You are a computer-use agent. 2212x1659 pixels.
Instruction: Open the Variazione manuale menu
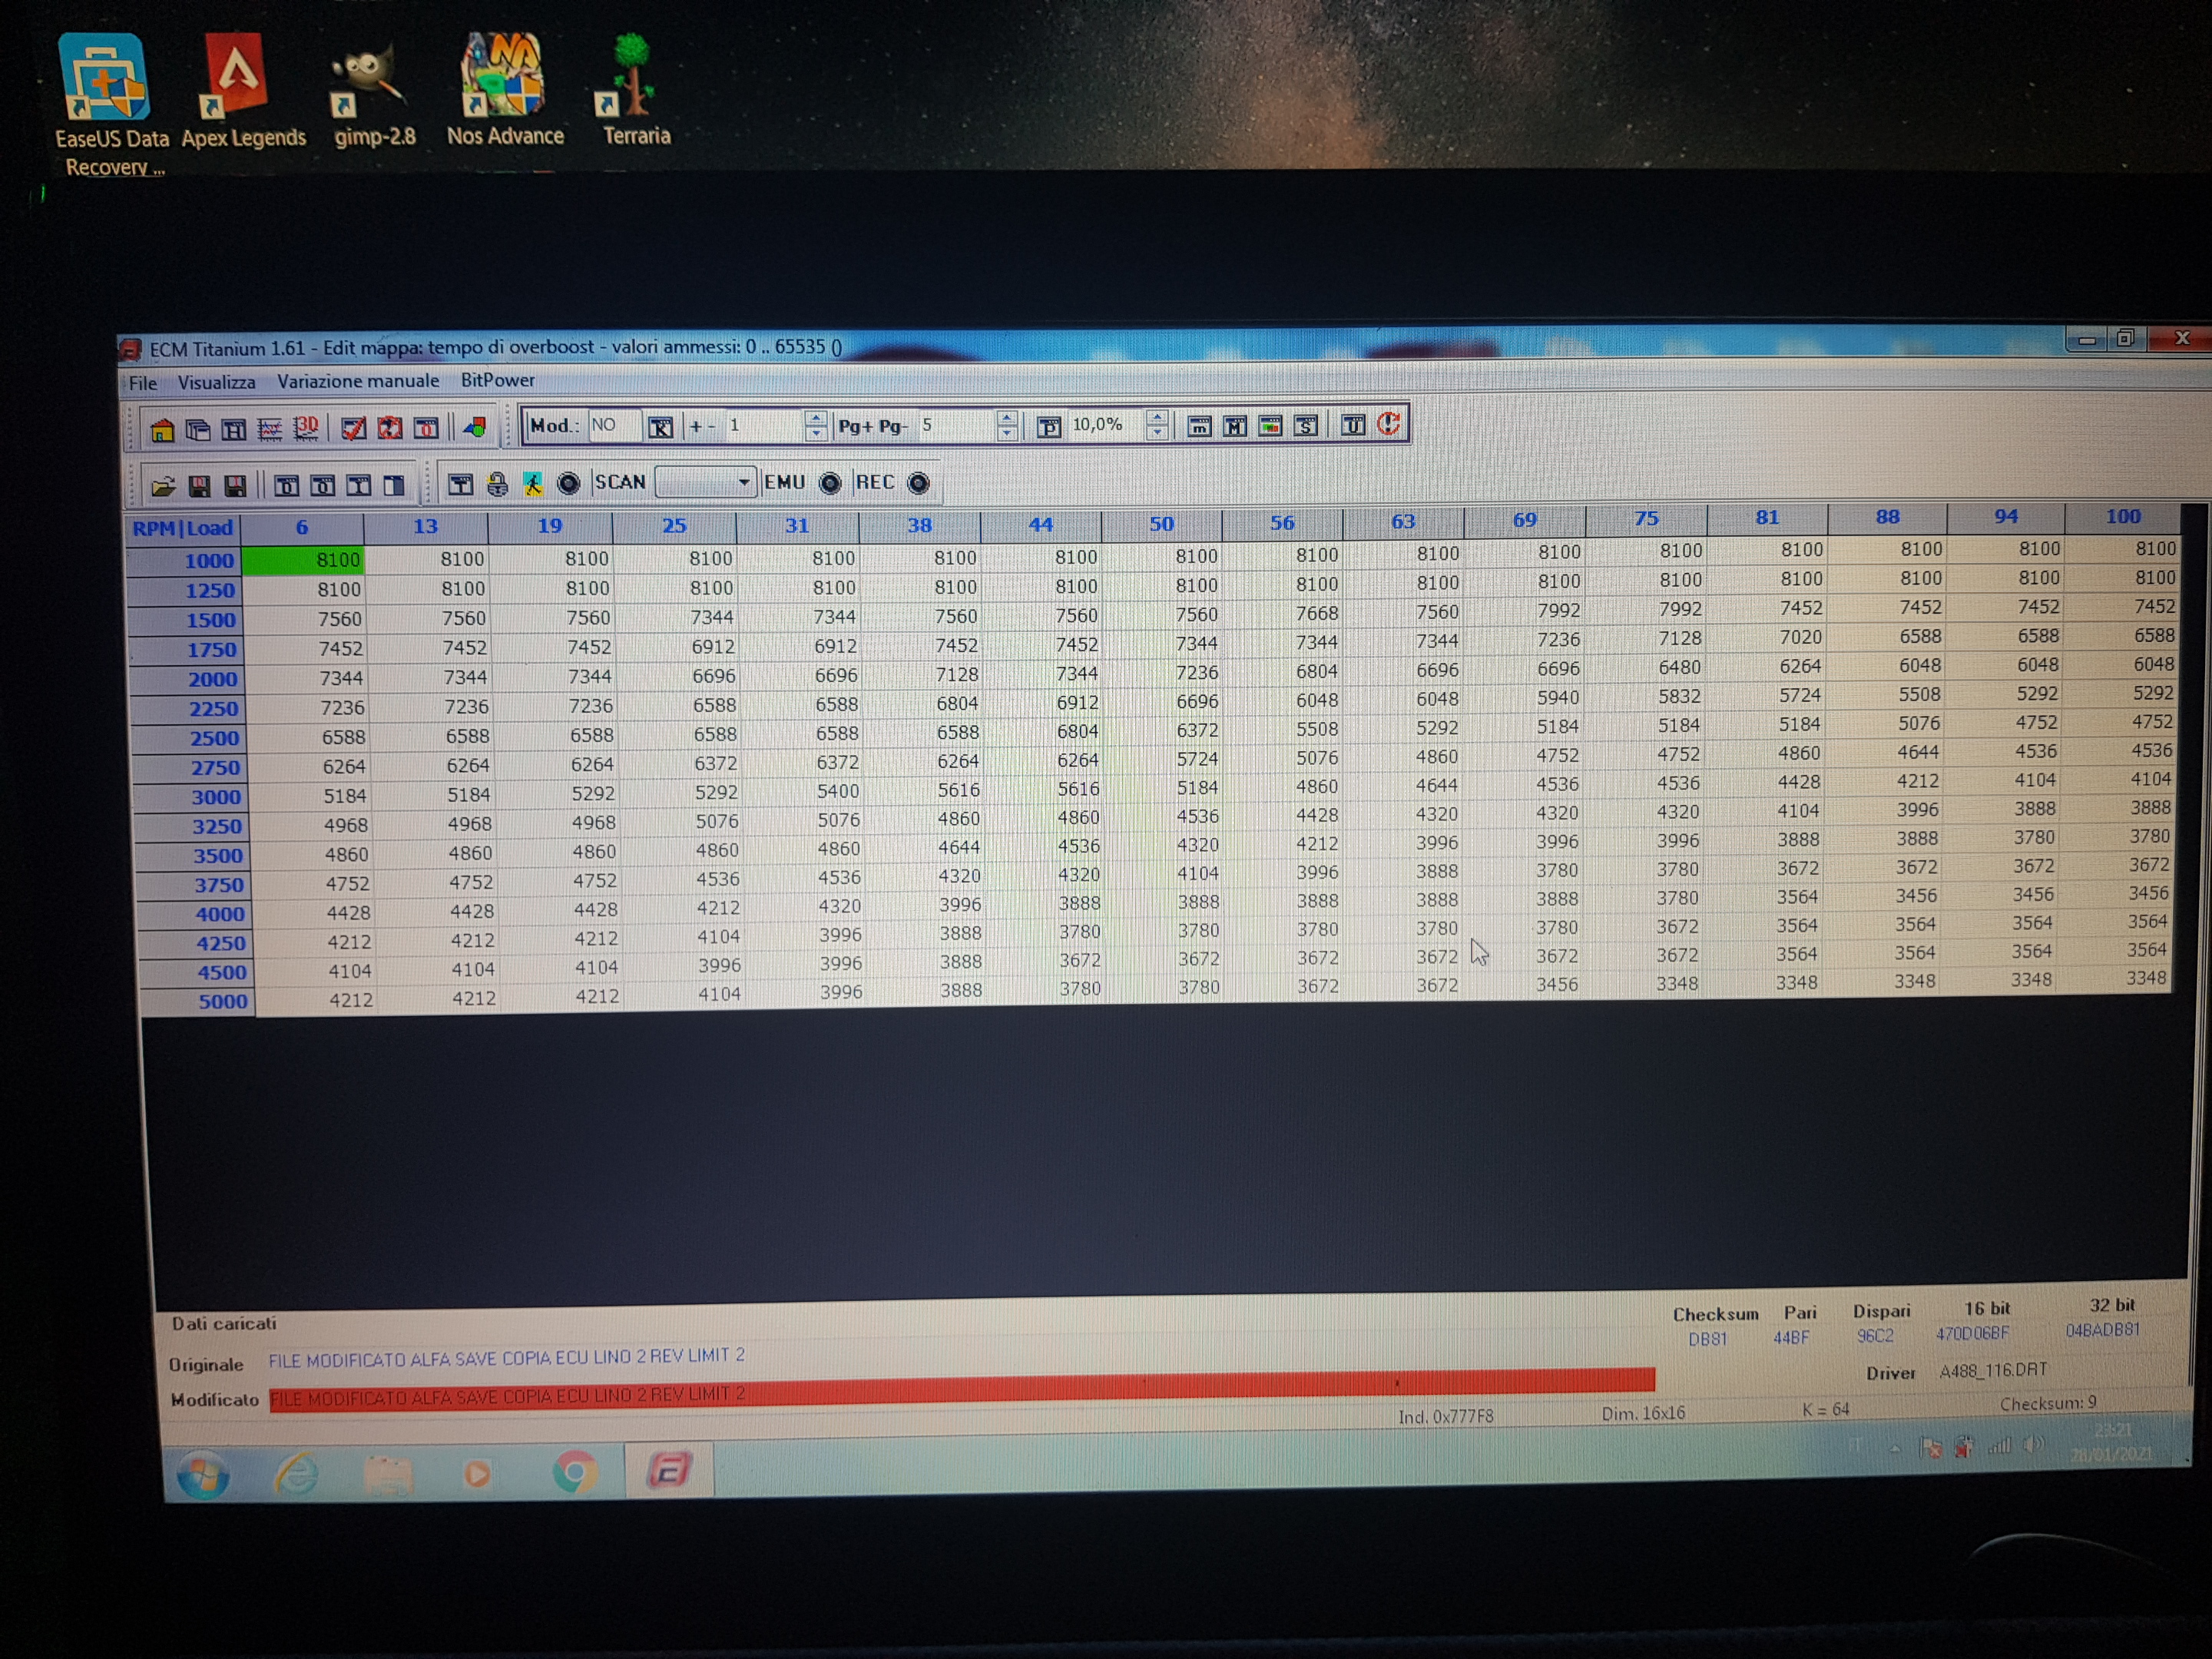(x=358, y=381)
